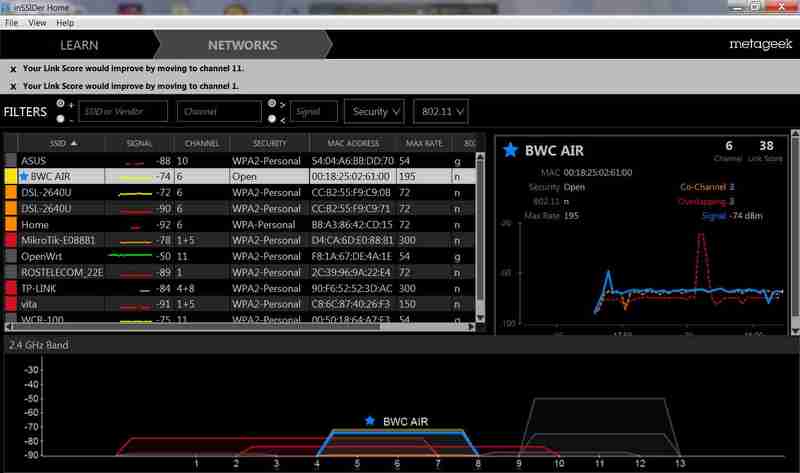This screenshot has height=473, width=800.
Task: Click the Signal filter field
Action: pos(314,111)
